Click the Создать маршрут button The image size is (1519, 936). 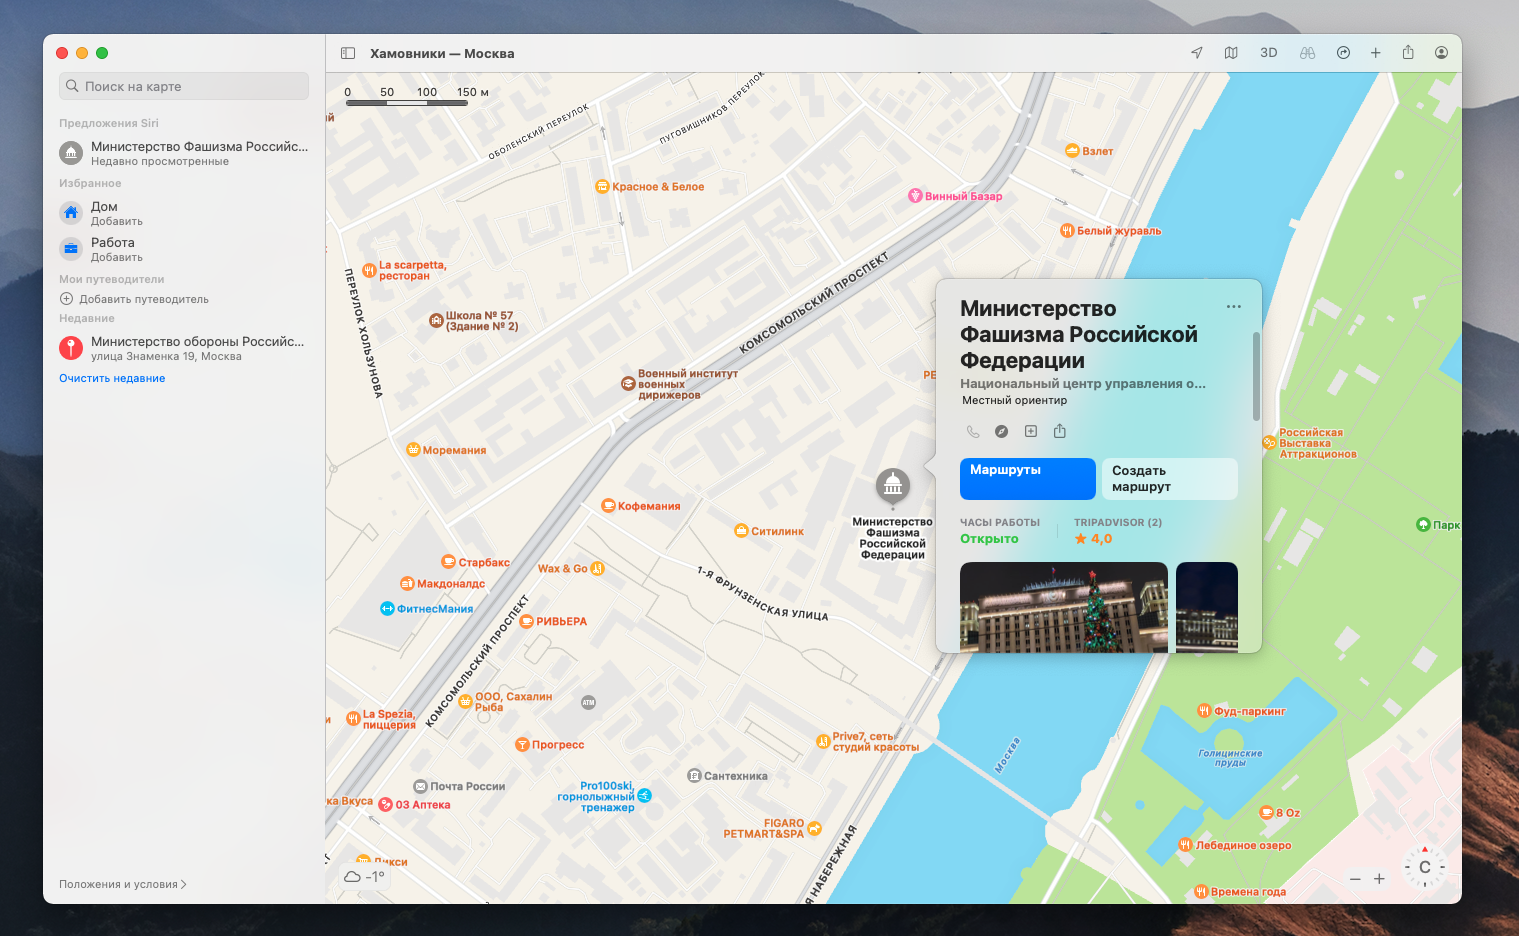[1169, 479]
